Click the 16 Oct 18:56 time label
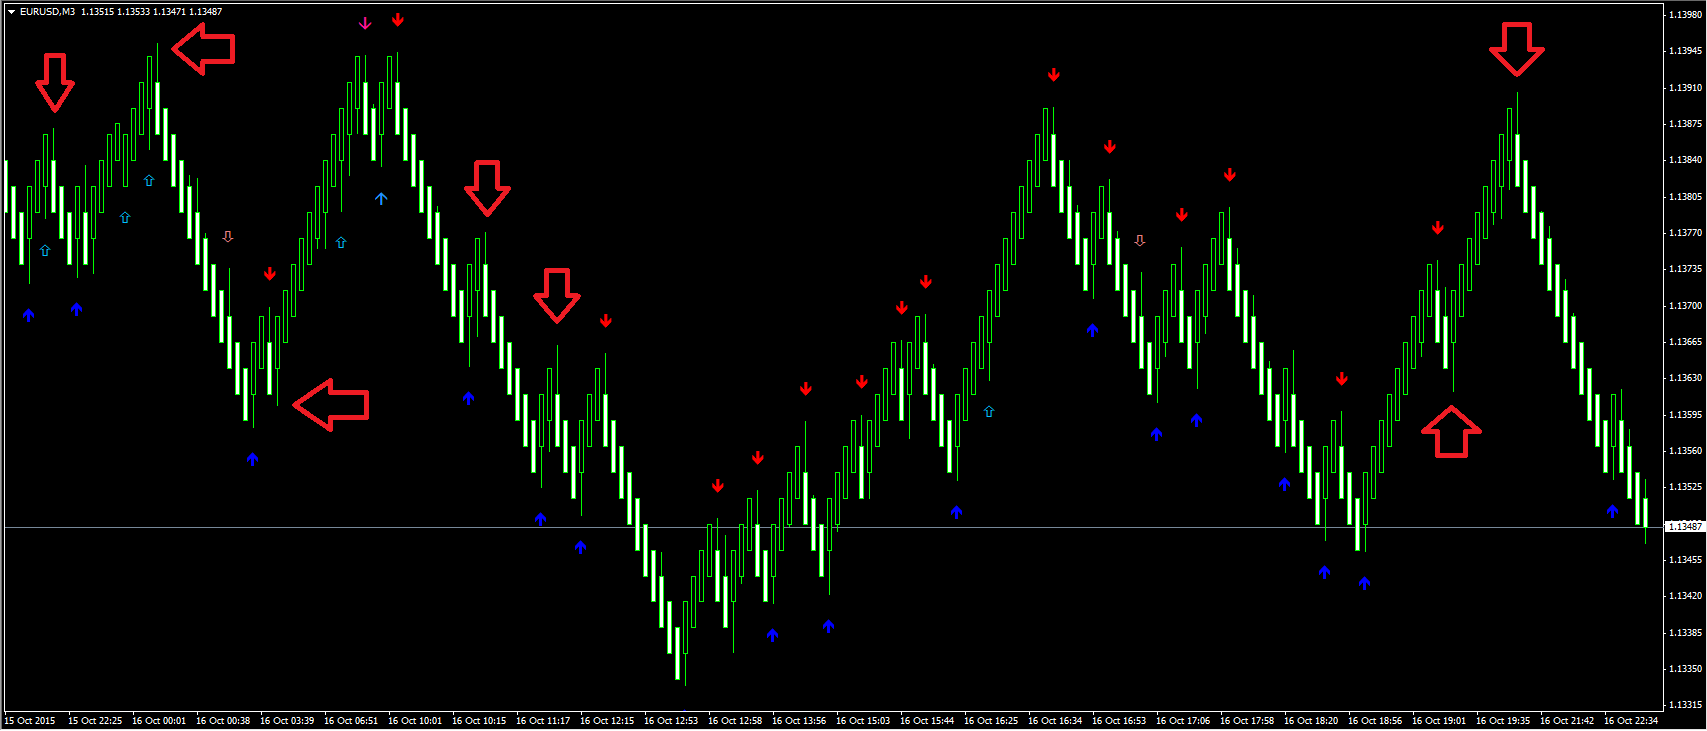 pos(1375,721)
